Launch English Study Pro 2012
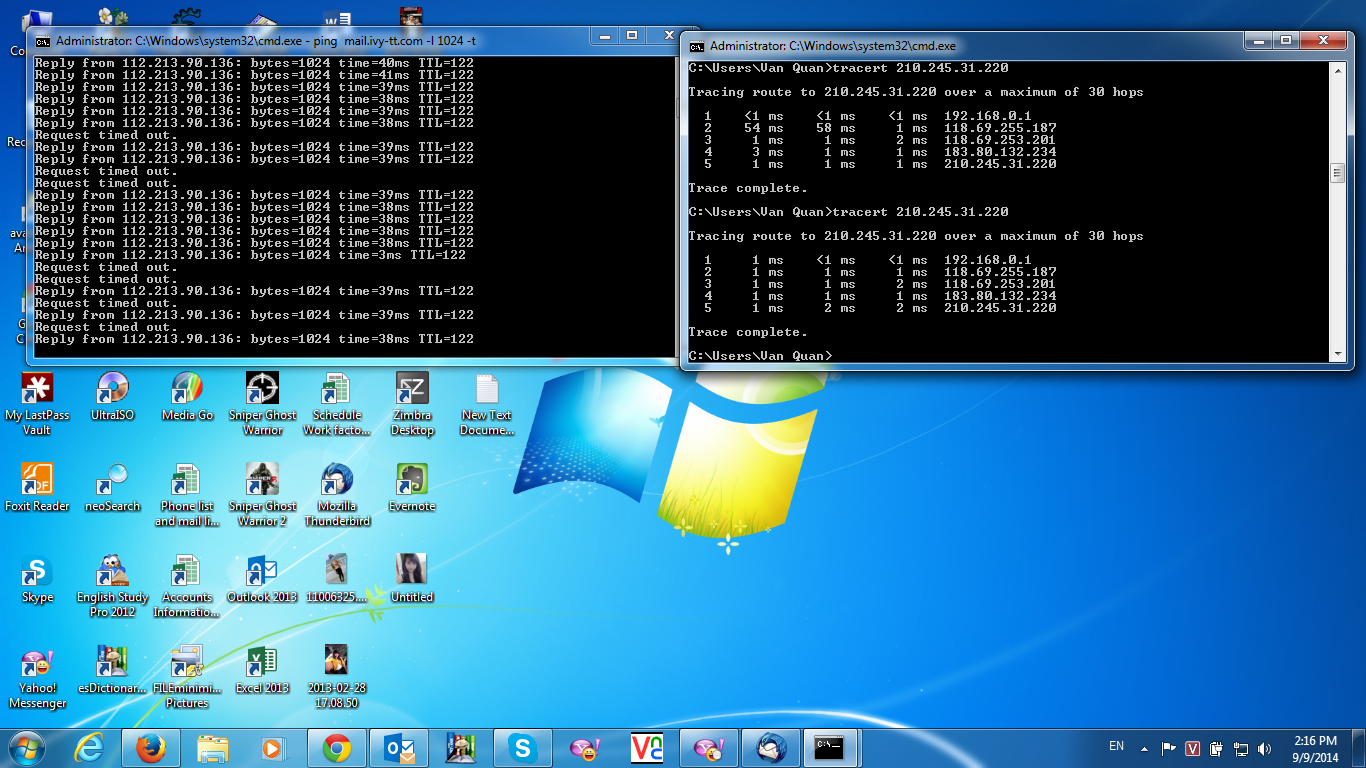1366x768 pixels. [x=112, y=586]
